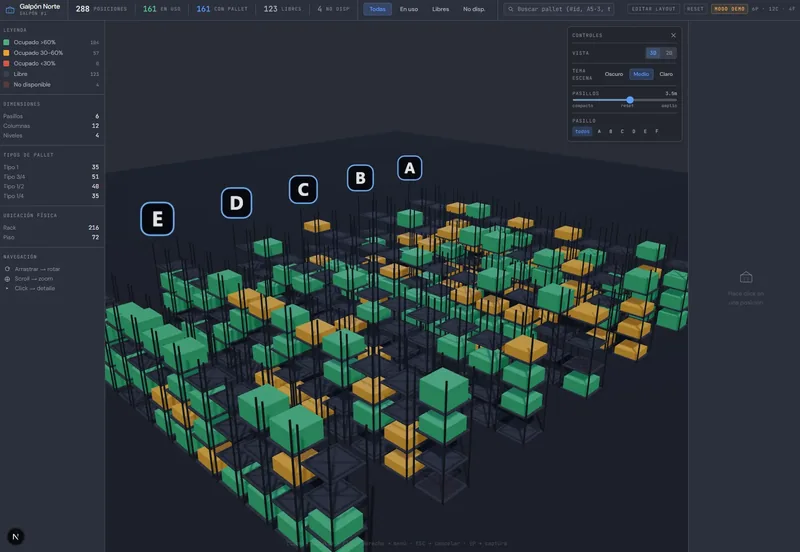Click the Editar Layout button
Image resolution: width=800 pixels, height=552 pixels.
pos(654,9)
